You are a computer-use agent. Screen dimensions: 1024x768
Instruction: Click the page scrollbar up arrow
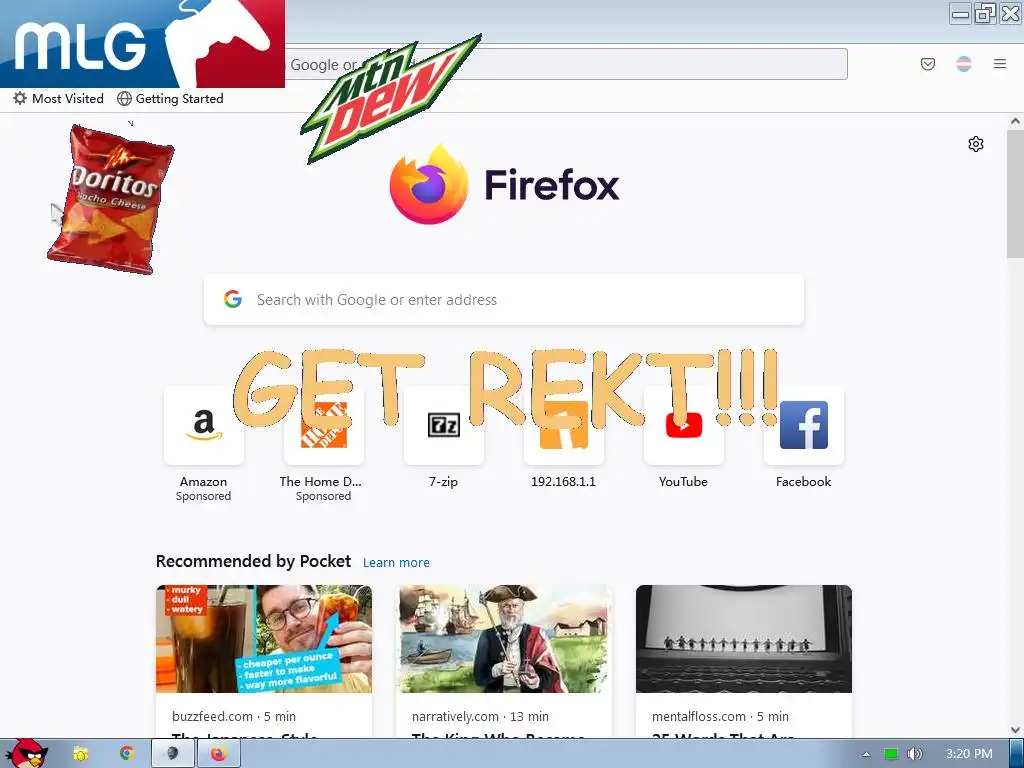tap(1015, 121)
